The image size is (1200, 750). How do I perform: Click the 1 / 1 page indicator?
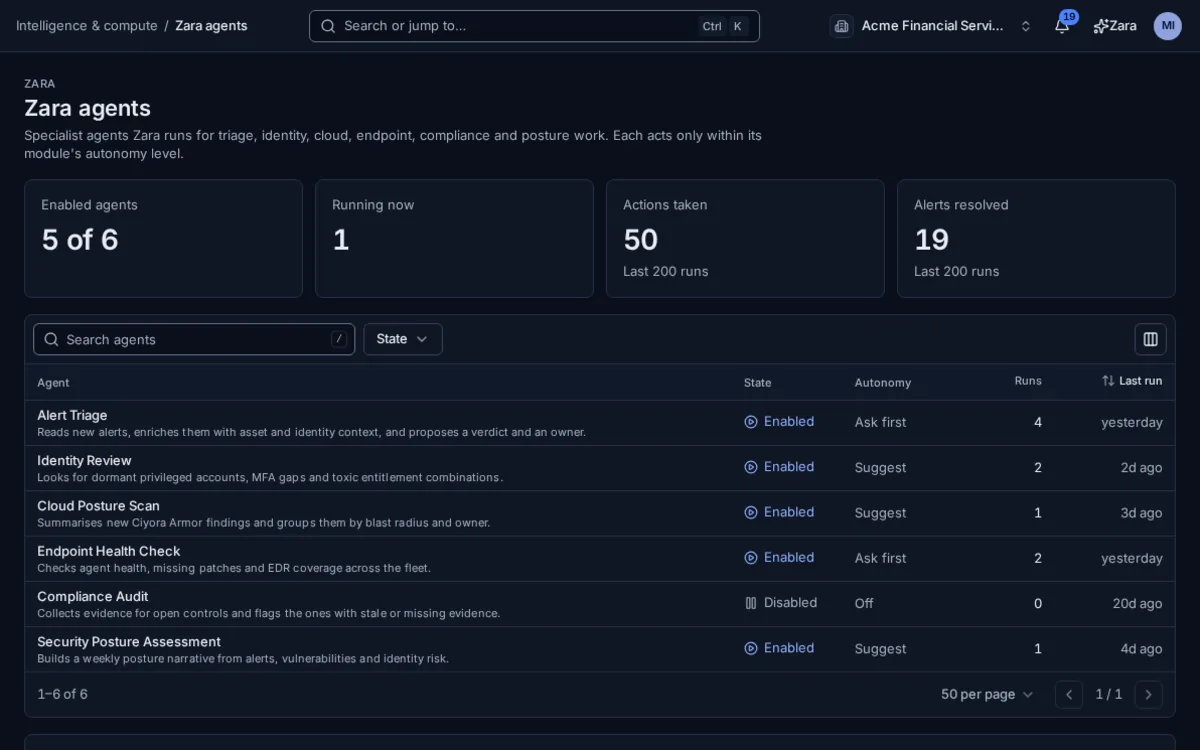coord(1108,694)
